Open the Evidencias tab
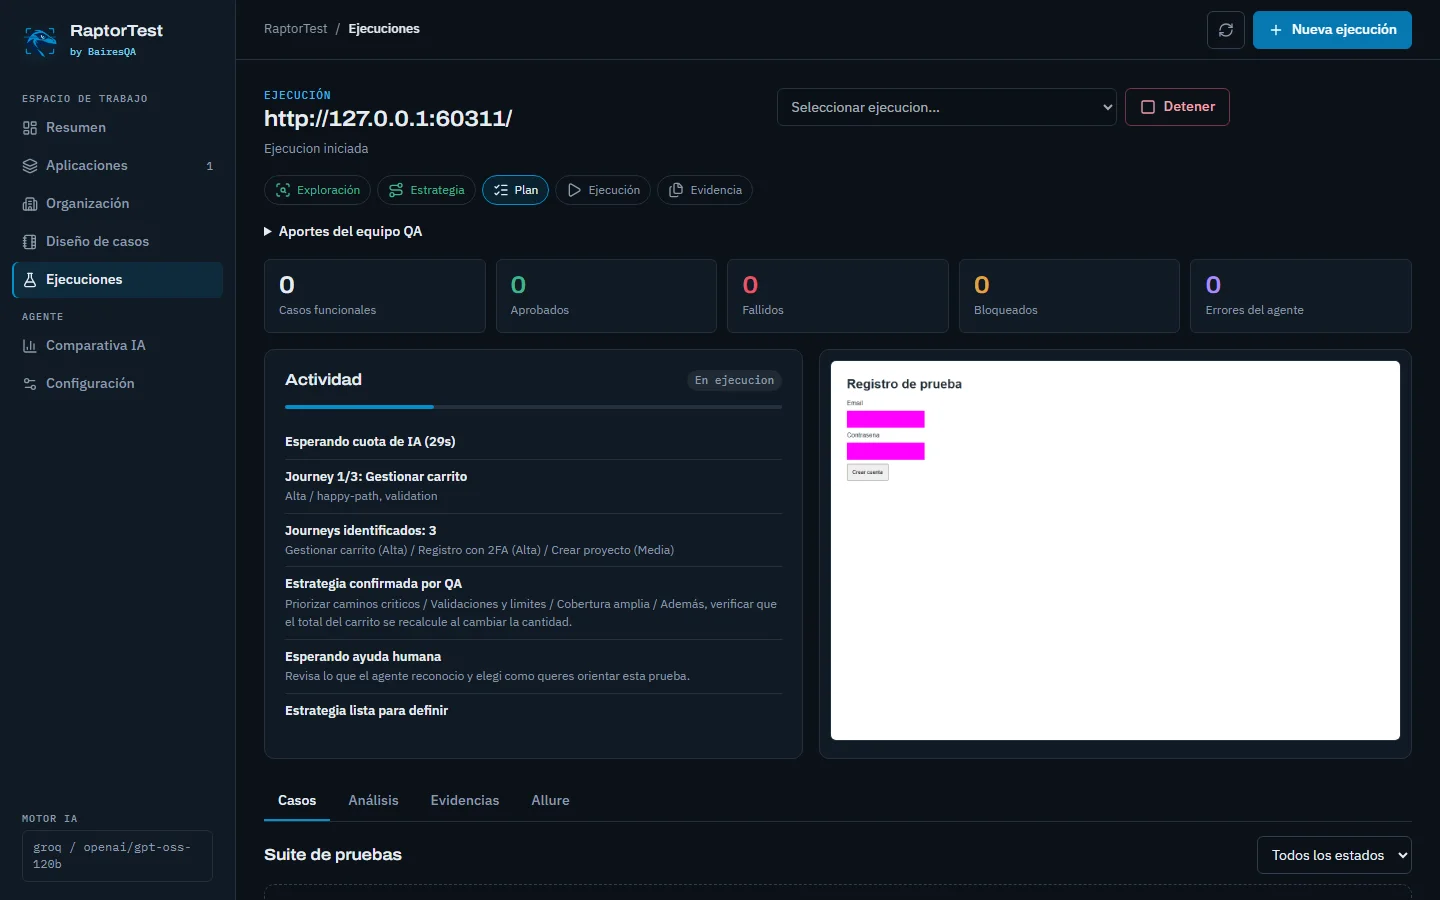 [x=465, y=800]
